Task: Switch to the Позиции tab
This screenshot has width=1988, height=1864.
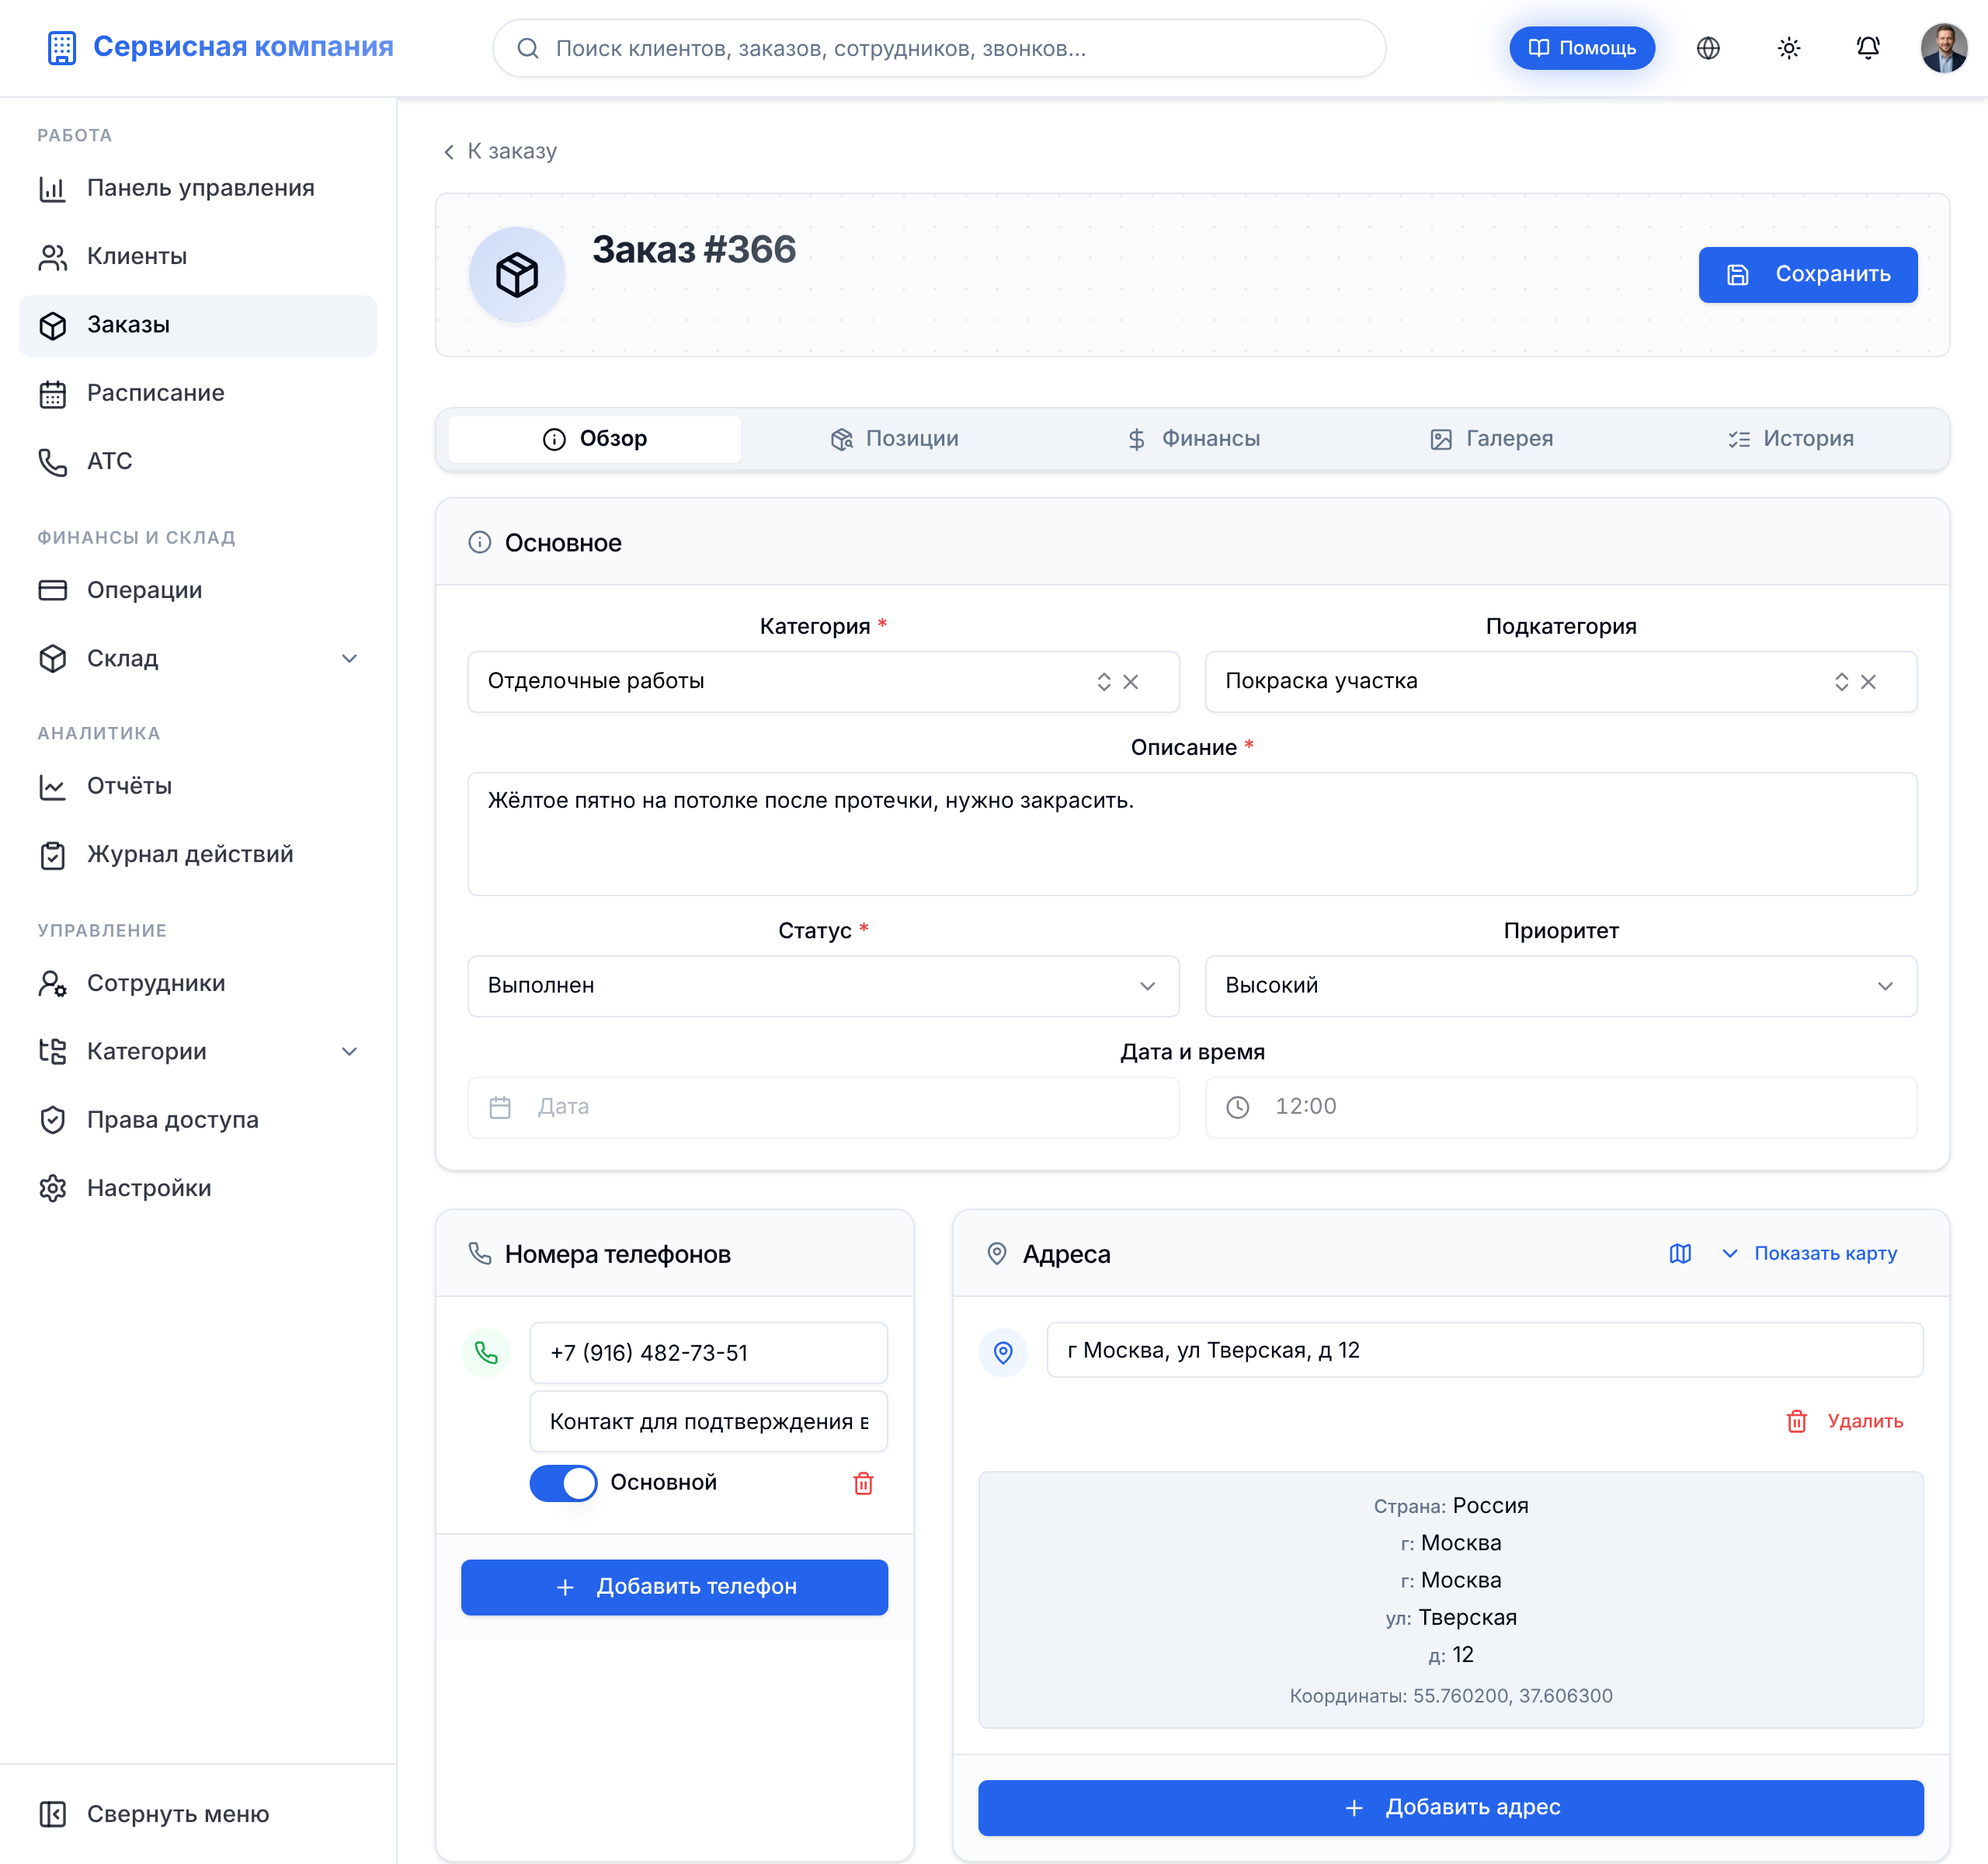Action: pyautogui.click(x=894, y=439)
